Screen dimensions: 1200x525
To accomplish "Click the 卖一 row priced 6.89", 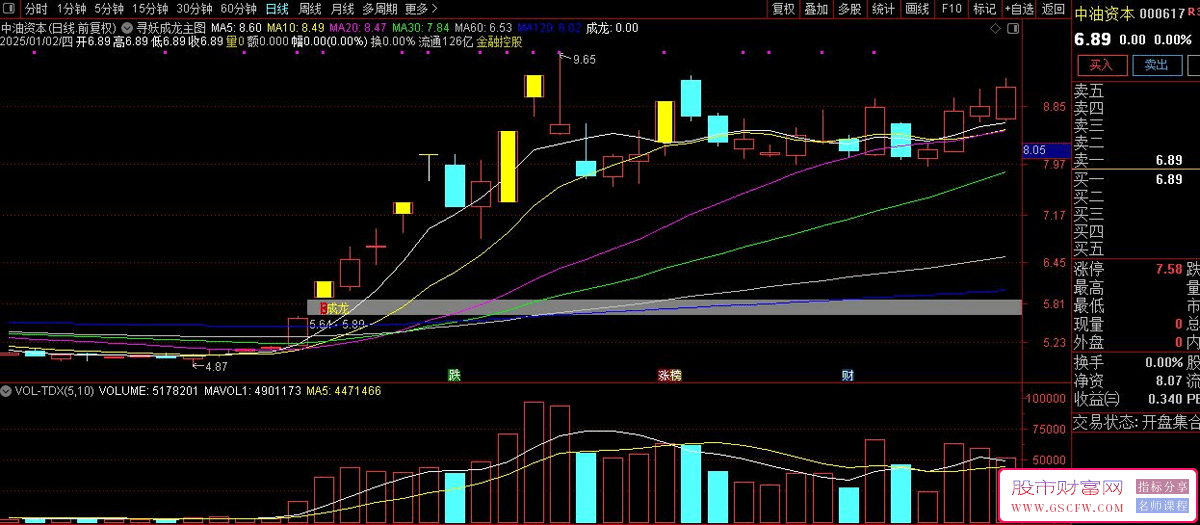I will pyautogui.click(x=1136, y=160).
